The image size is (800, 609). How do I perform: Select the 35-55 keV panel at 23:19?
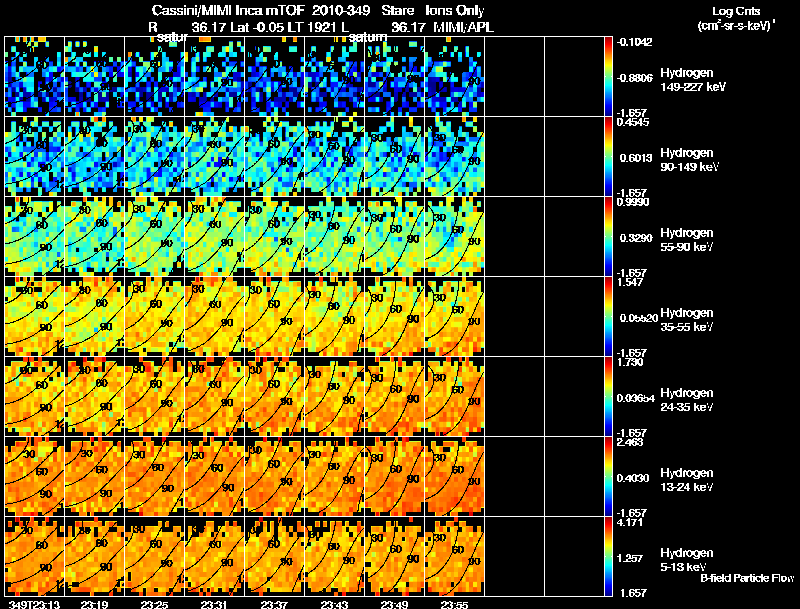[94, 317]
